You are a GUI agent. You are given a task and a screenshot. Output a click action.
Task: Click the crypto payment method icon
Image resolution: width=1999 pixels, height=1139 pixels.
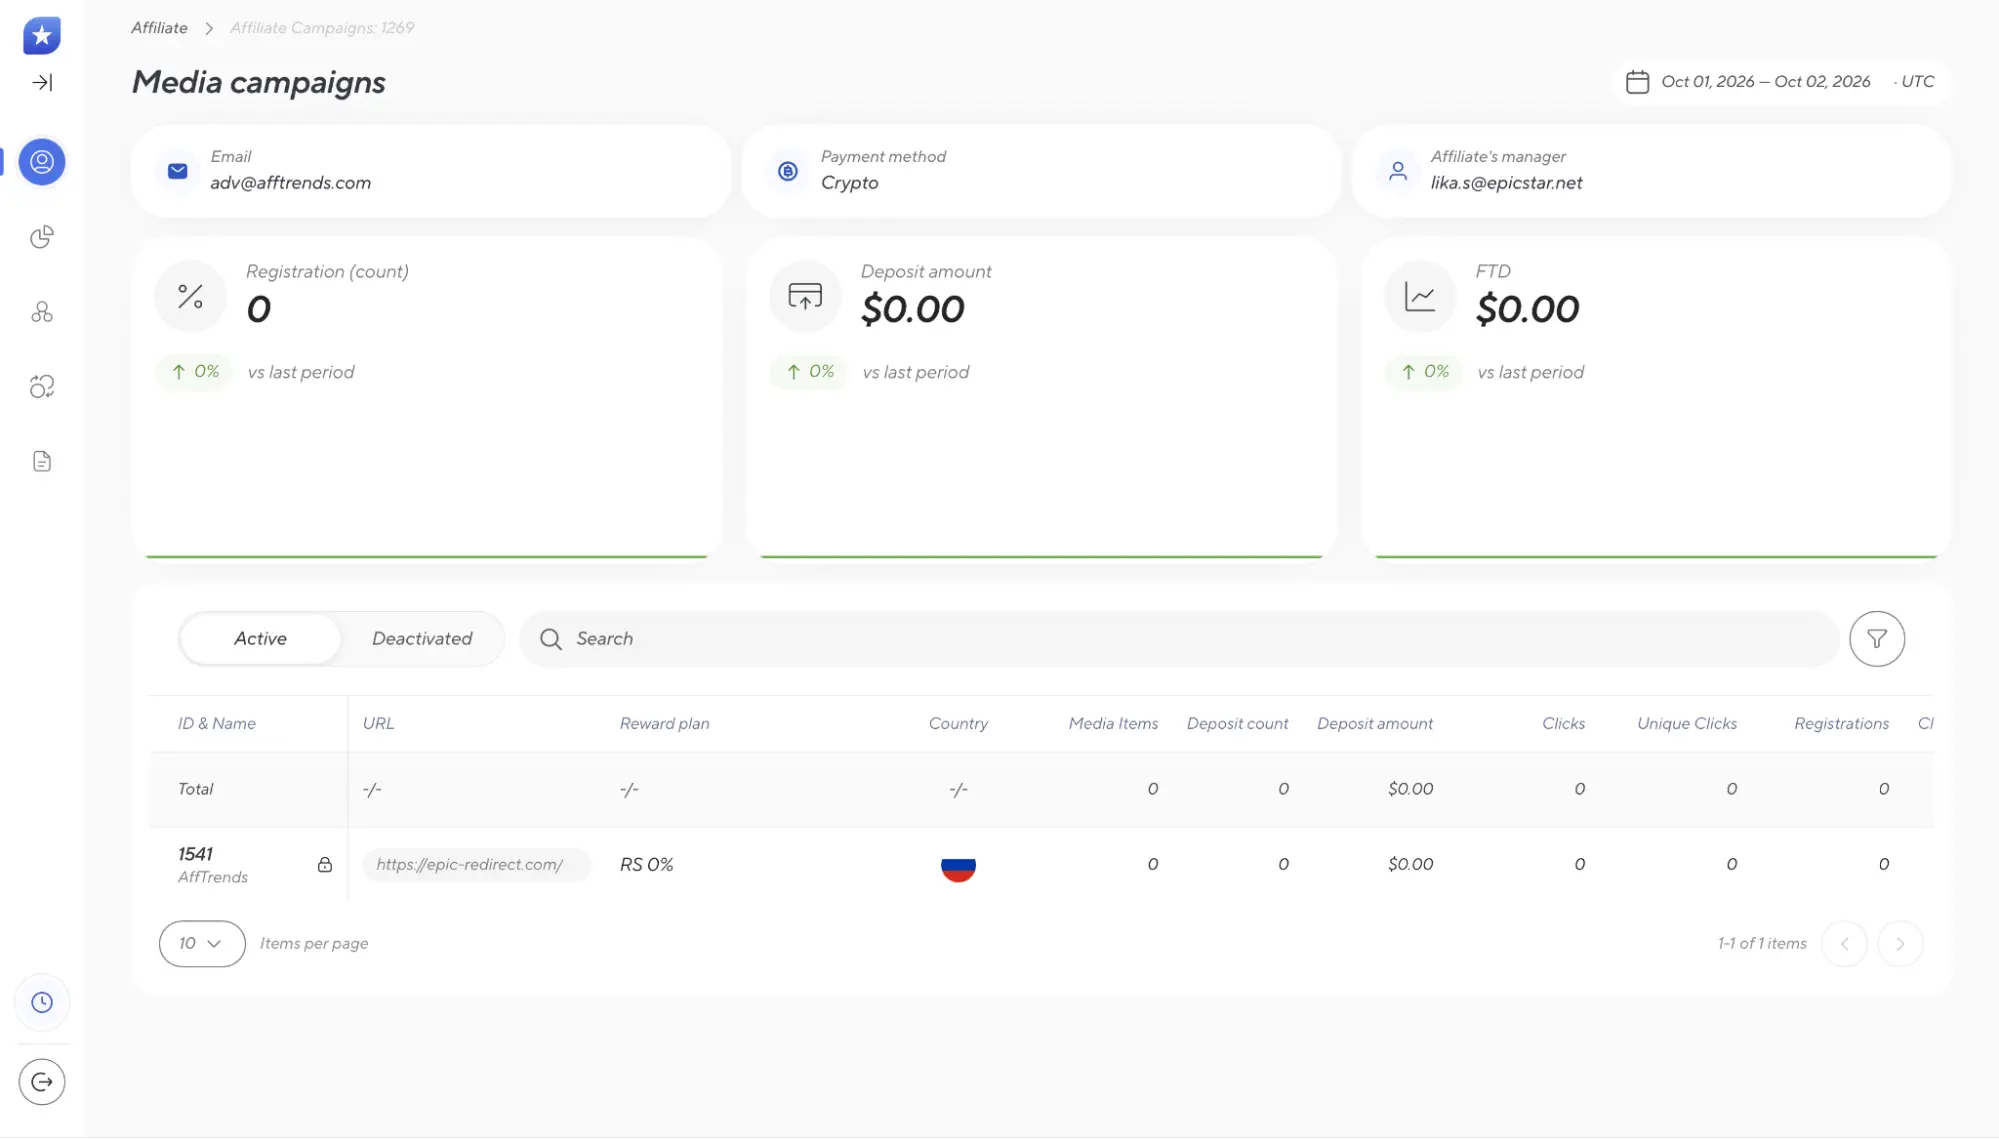pos(788,171)
